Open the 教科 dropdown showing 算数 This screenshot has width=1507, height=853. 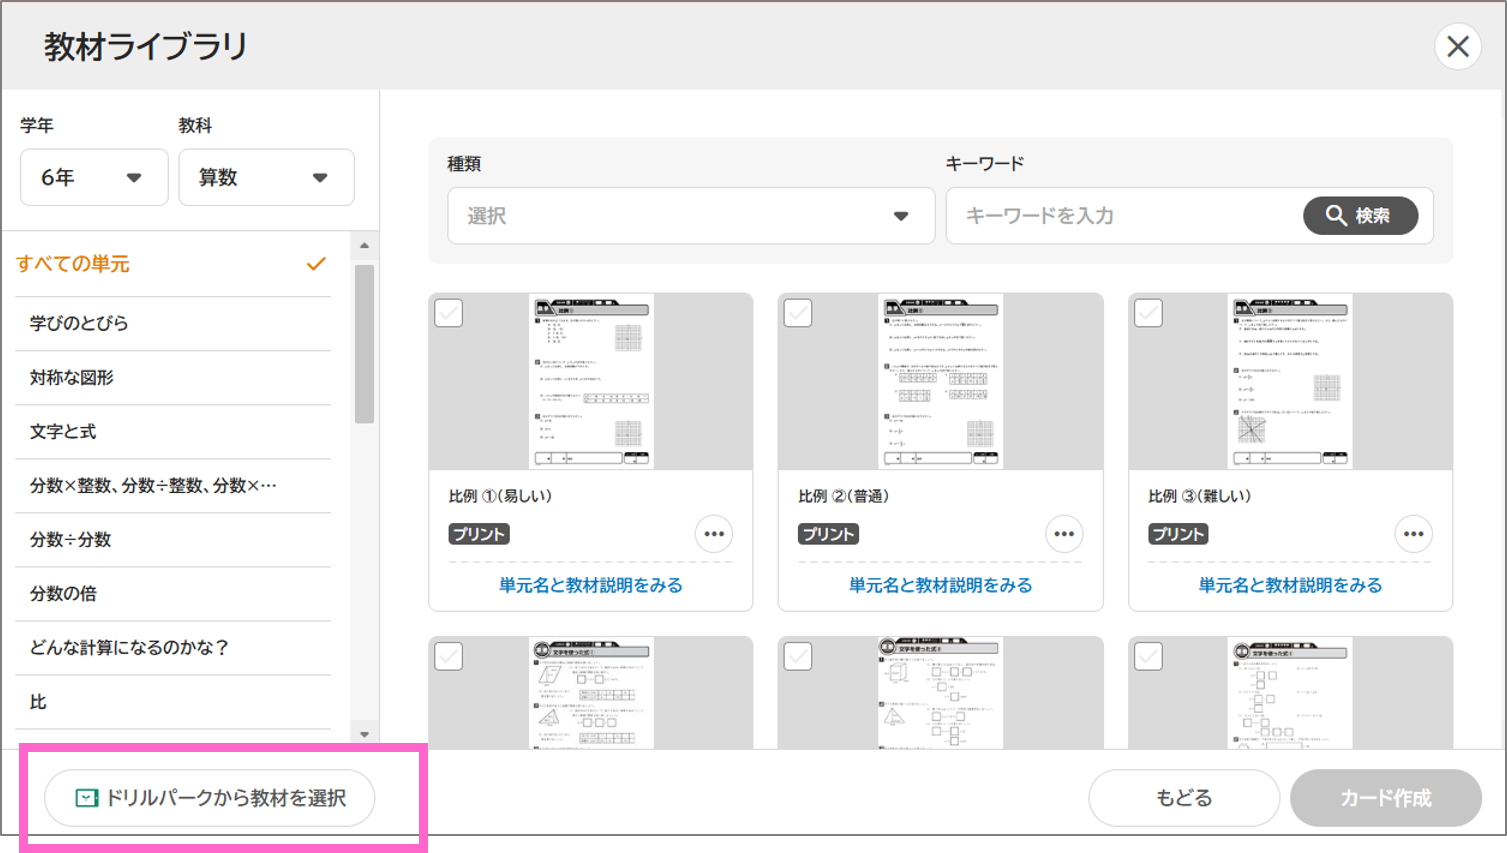coord(266,177)
